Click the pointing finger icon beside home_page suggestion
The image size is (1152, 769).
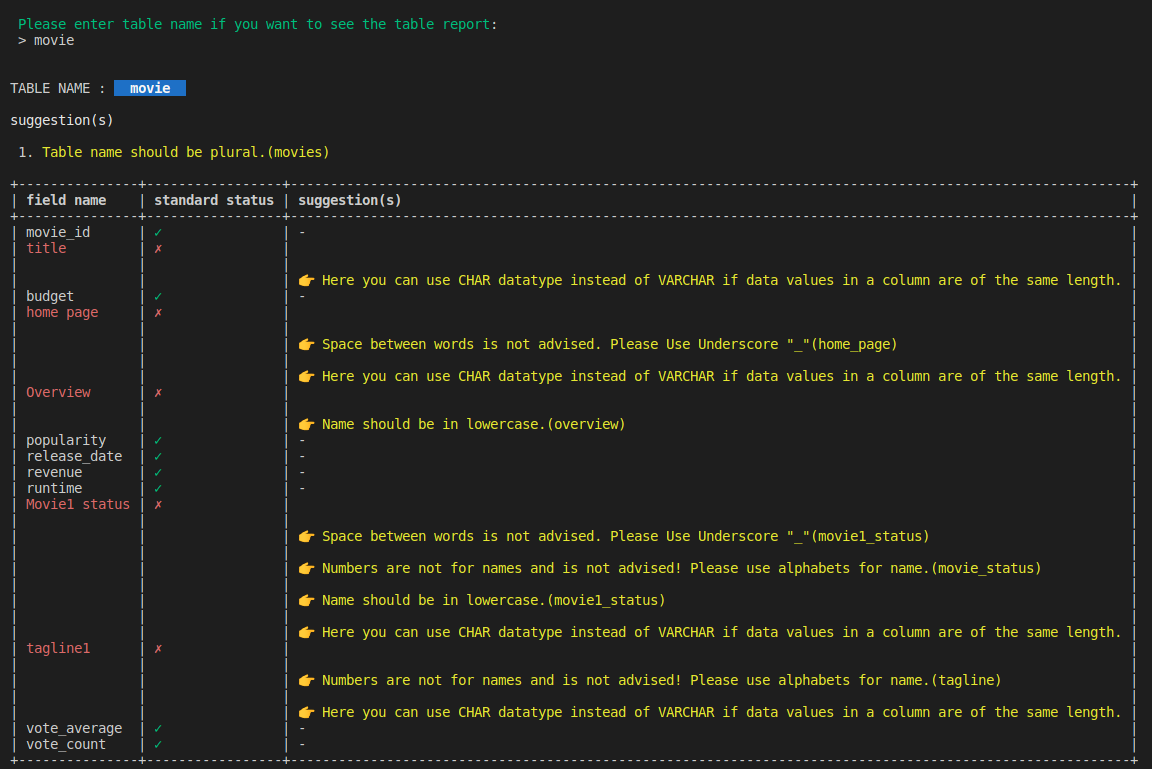306,343
